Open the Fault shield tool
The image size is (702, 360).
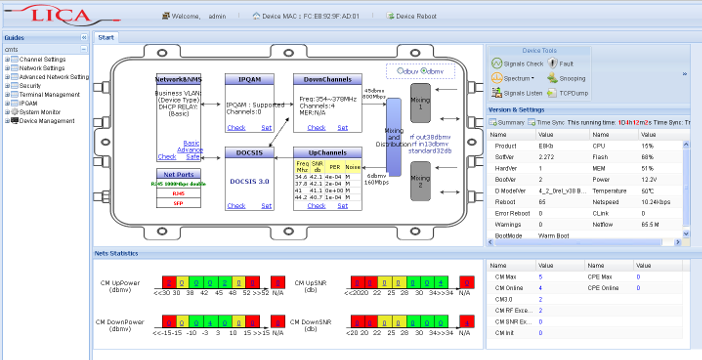tap(561, 64)
